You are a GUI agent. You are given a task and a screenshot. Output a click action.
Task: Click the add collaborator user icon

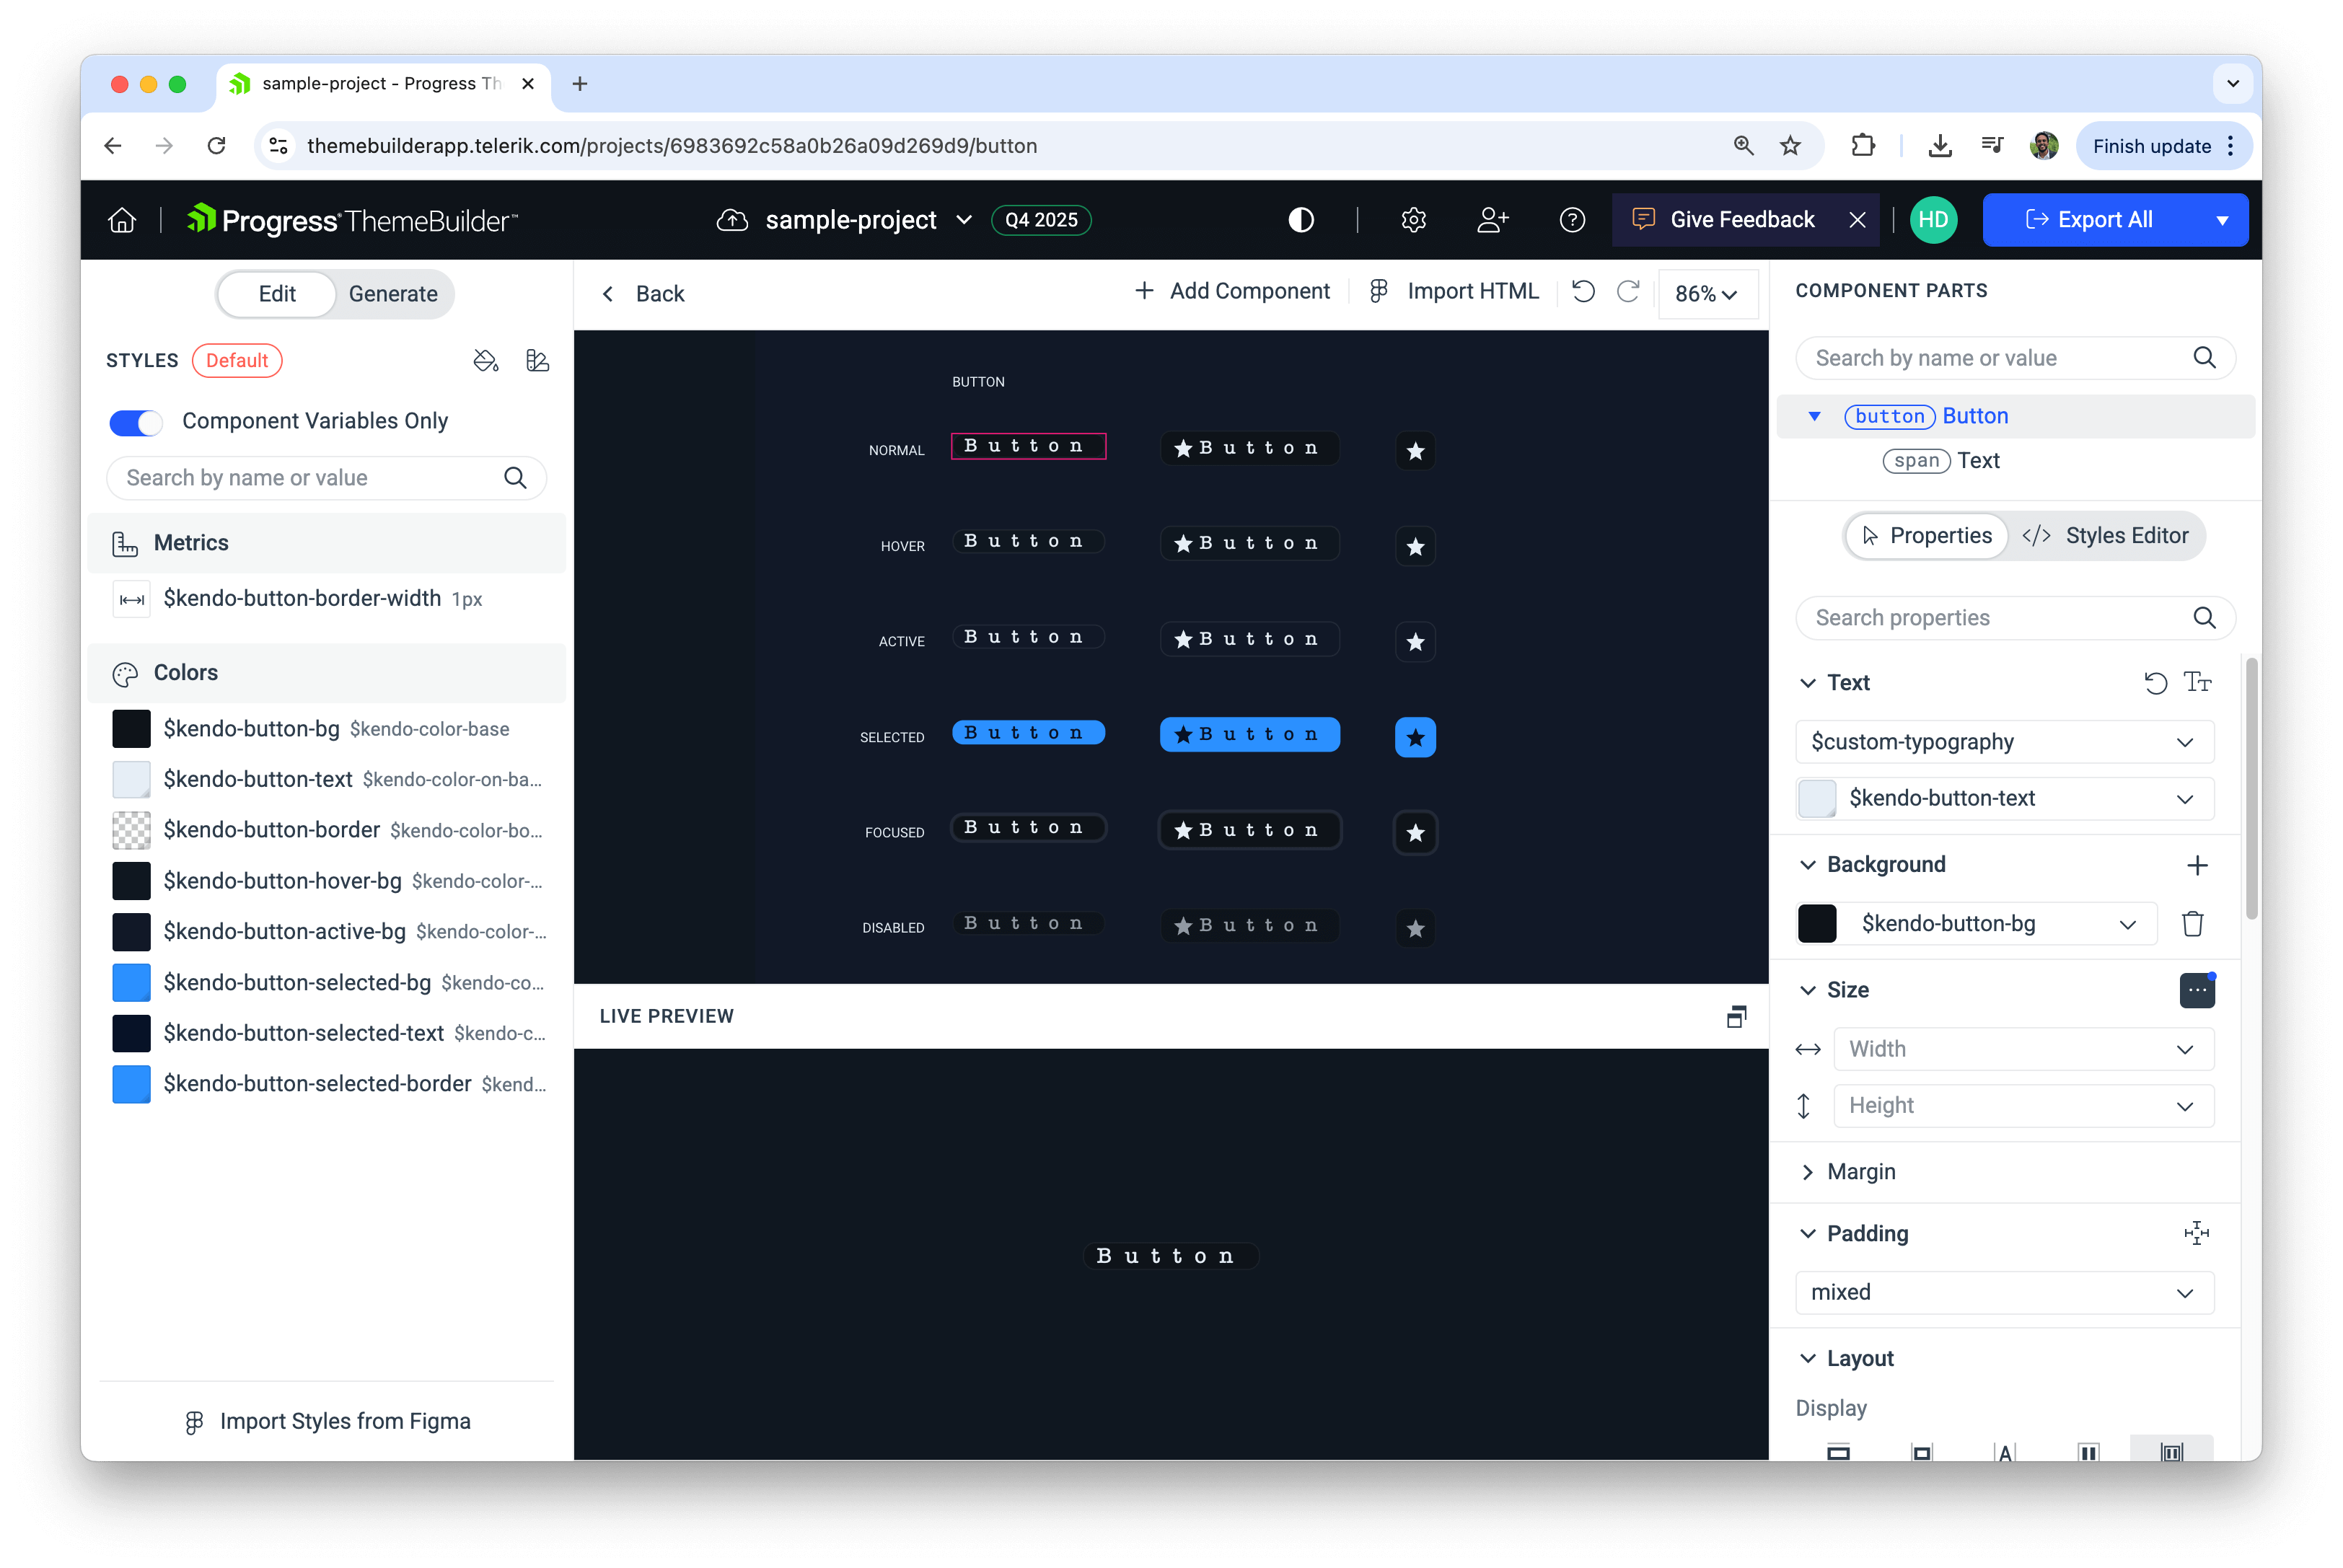point(1492,220)
